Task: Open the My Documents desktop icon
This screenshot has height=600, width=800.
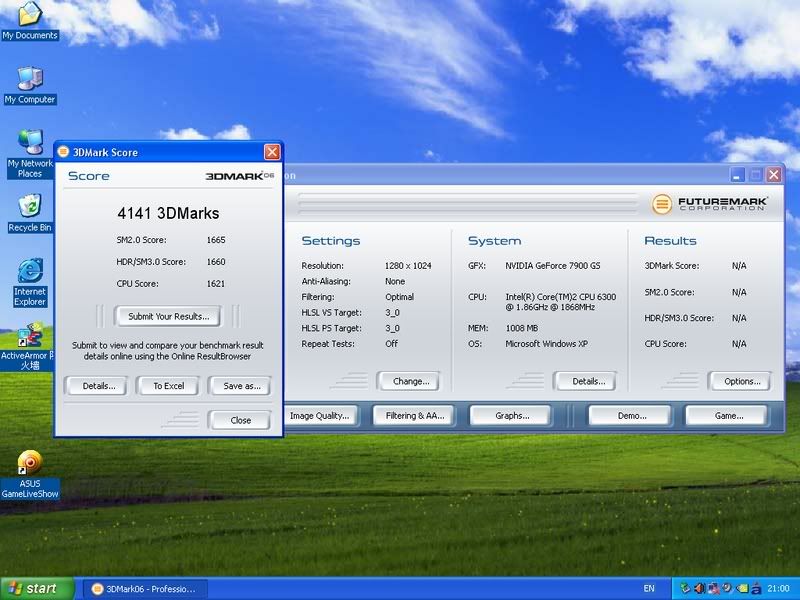Action: [30, 15]
